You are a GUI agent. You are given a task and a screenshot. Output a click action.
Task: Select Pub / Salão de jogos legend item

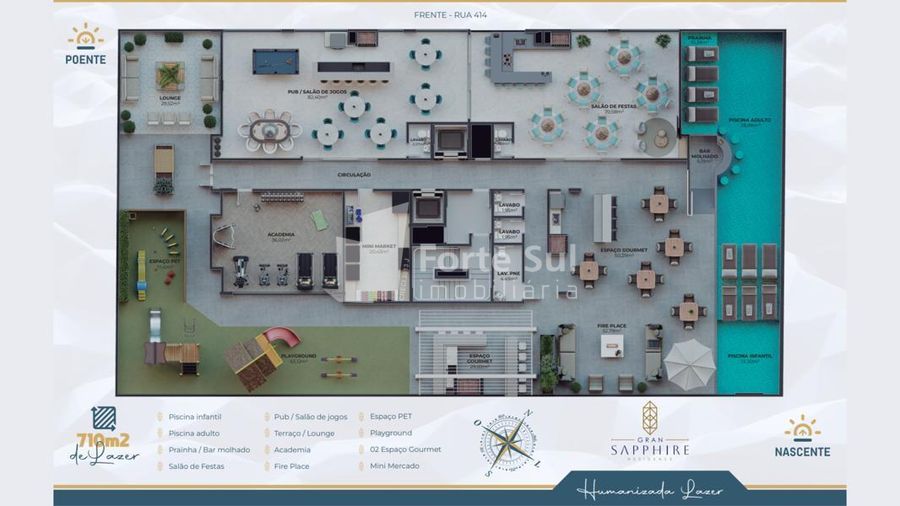coord(311,417)
